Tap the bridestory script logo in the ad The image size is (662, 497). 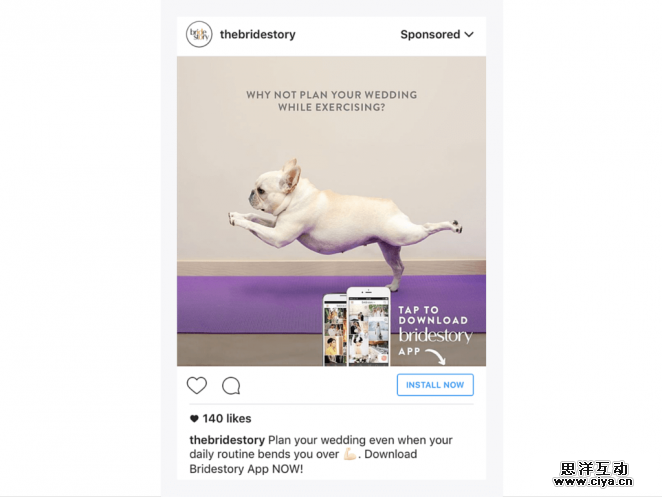point(435,335)
